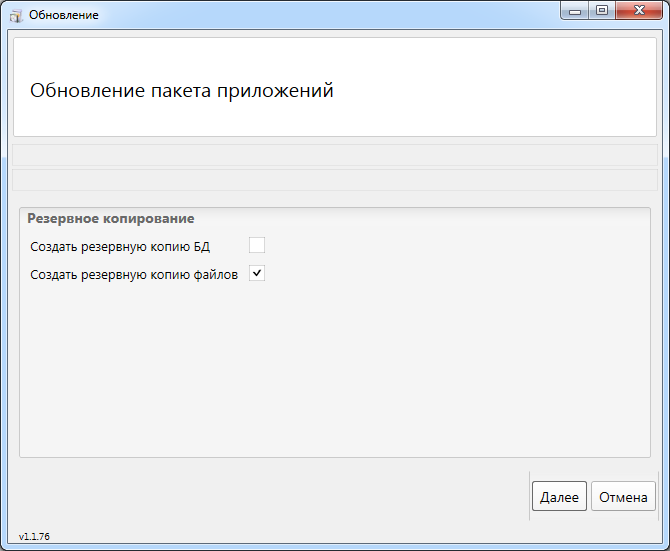Select the "Создать резервную копию файлов" label
Image resolution: width=670 pixels, height=551 pixels.
[134, 275]
